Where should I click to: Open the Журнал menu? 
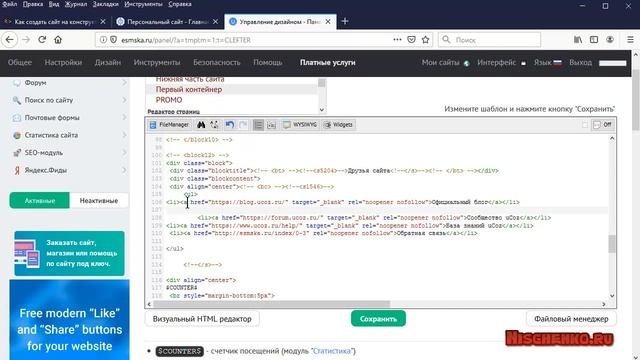76,4
